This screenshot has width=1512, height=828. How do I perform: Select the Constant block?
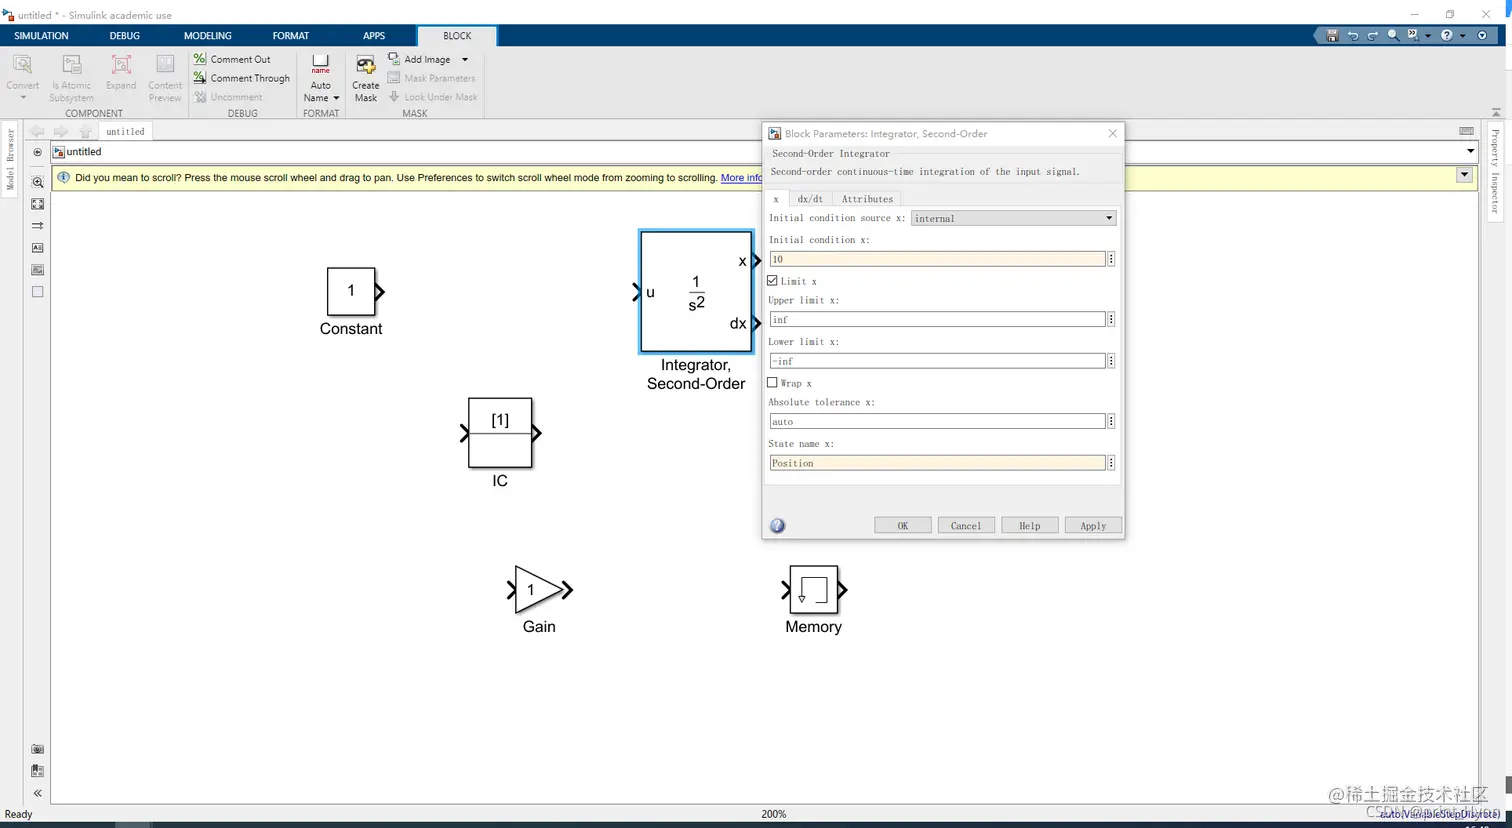[351, 291]
